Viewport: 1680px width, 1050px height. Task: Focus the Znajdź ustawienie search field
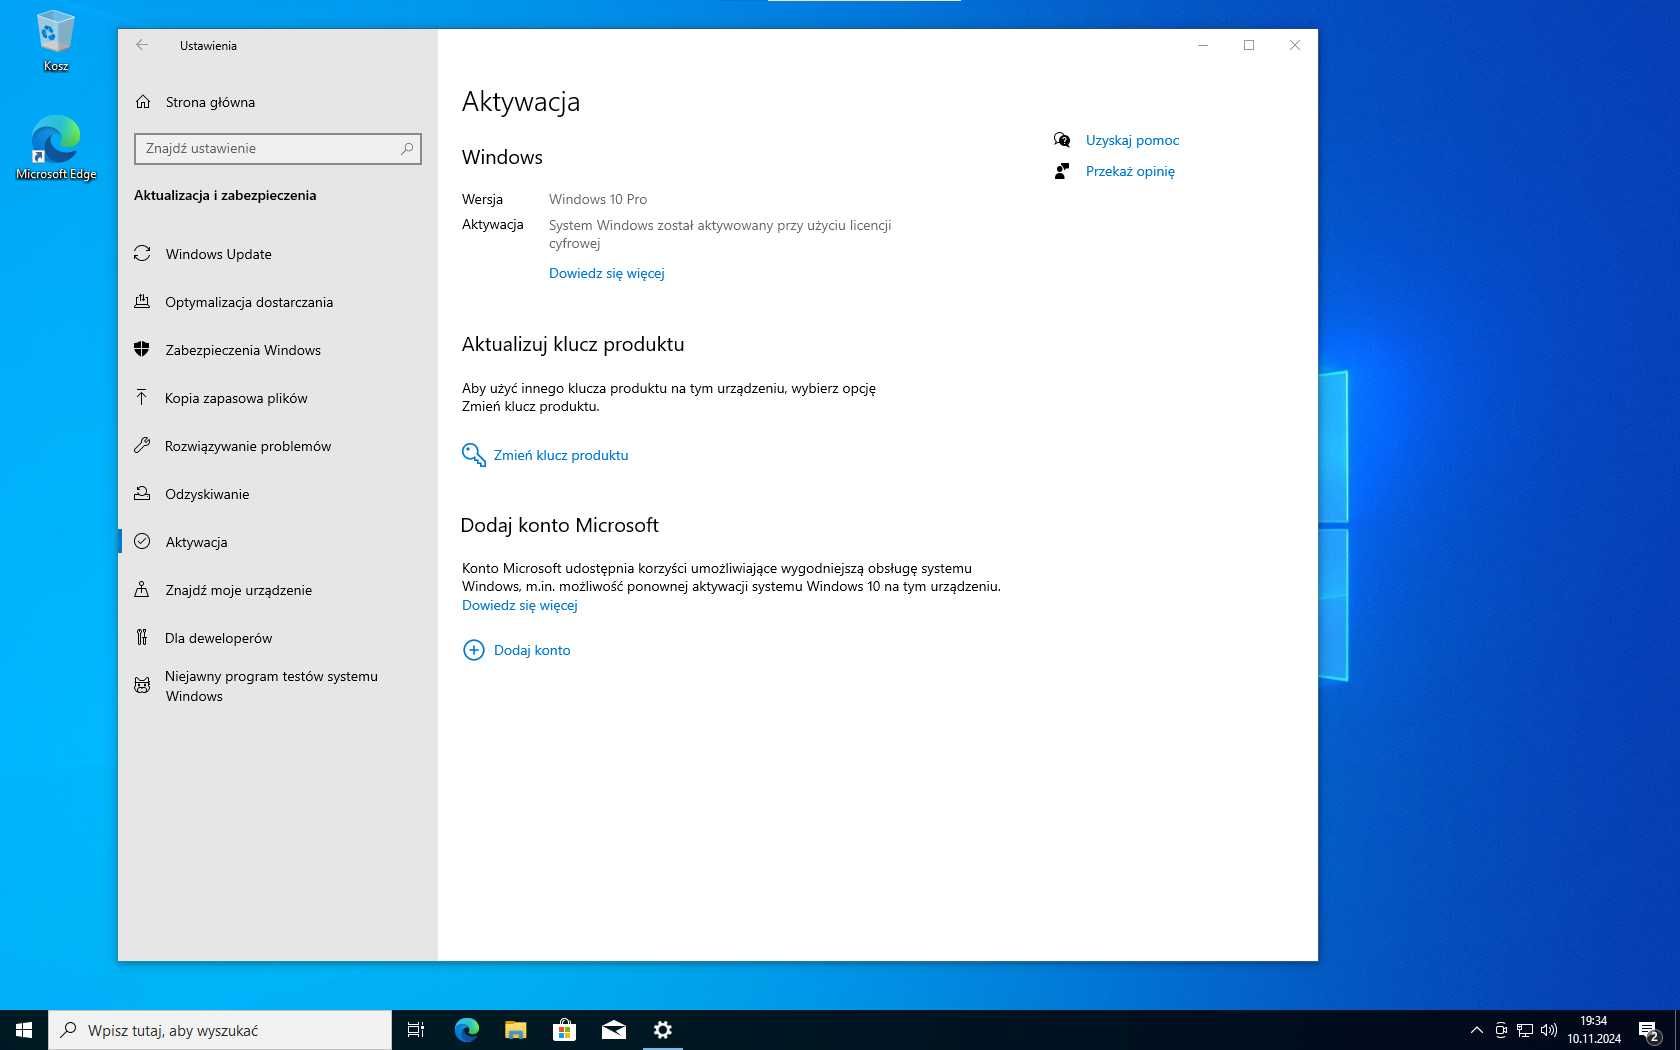coord(278,148)
